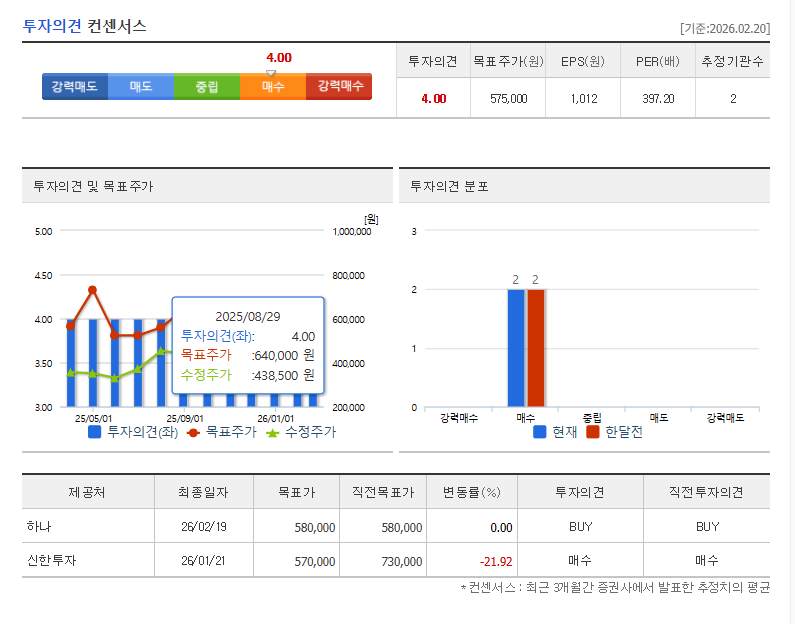Select the orange 매수 rating segment

point(273,86)
